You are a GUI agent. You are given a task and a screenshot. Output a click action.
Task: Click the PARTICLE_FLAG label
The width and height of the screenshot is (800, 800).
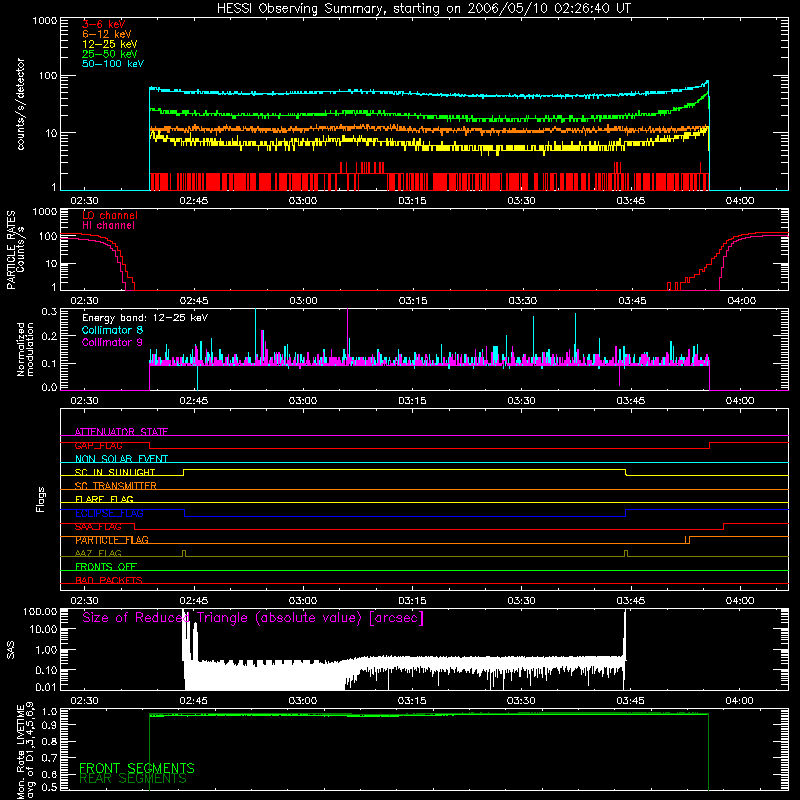pyautogui.click(x=112, y=540)
